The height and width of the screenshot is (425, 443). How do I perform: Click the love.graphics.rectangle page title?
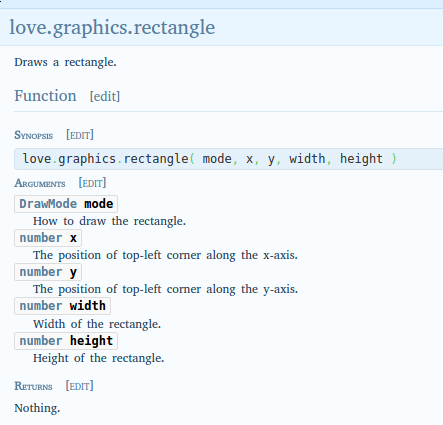(112, 28)
